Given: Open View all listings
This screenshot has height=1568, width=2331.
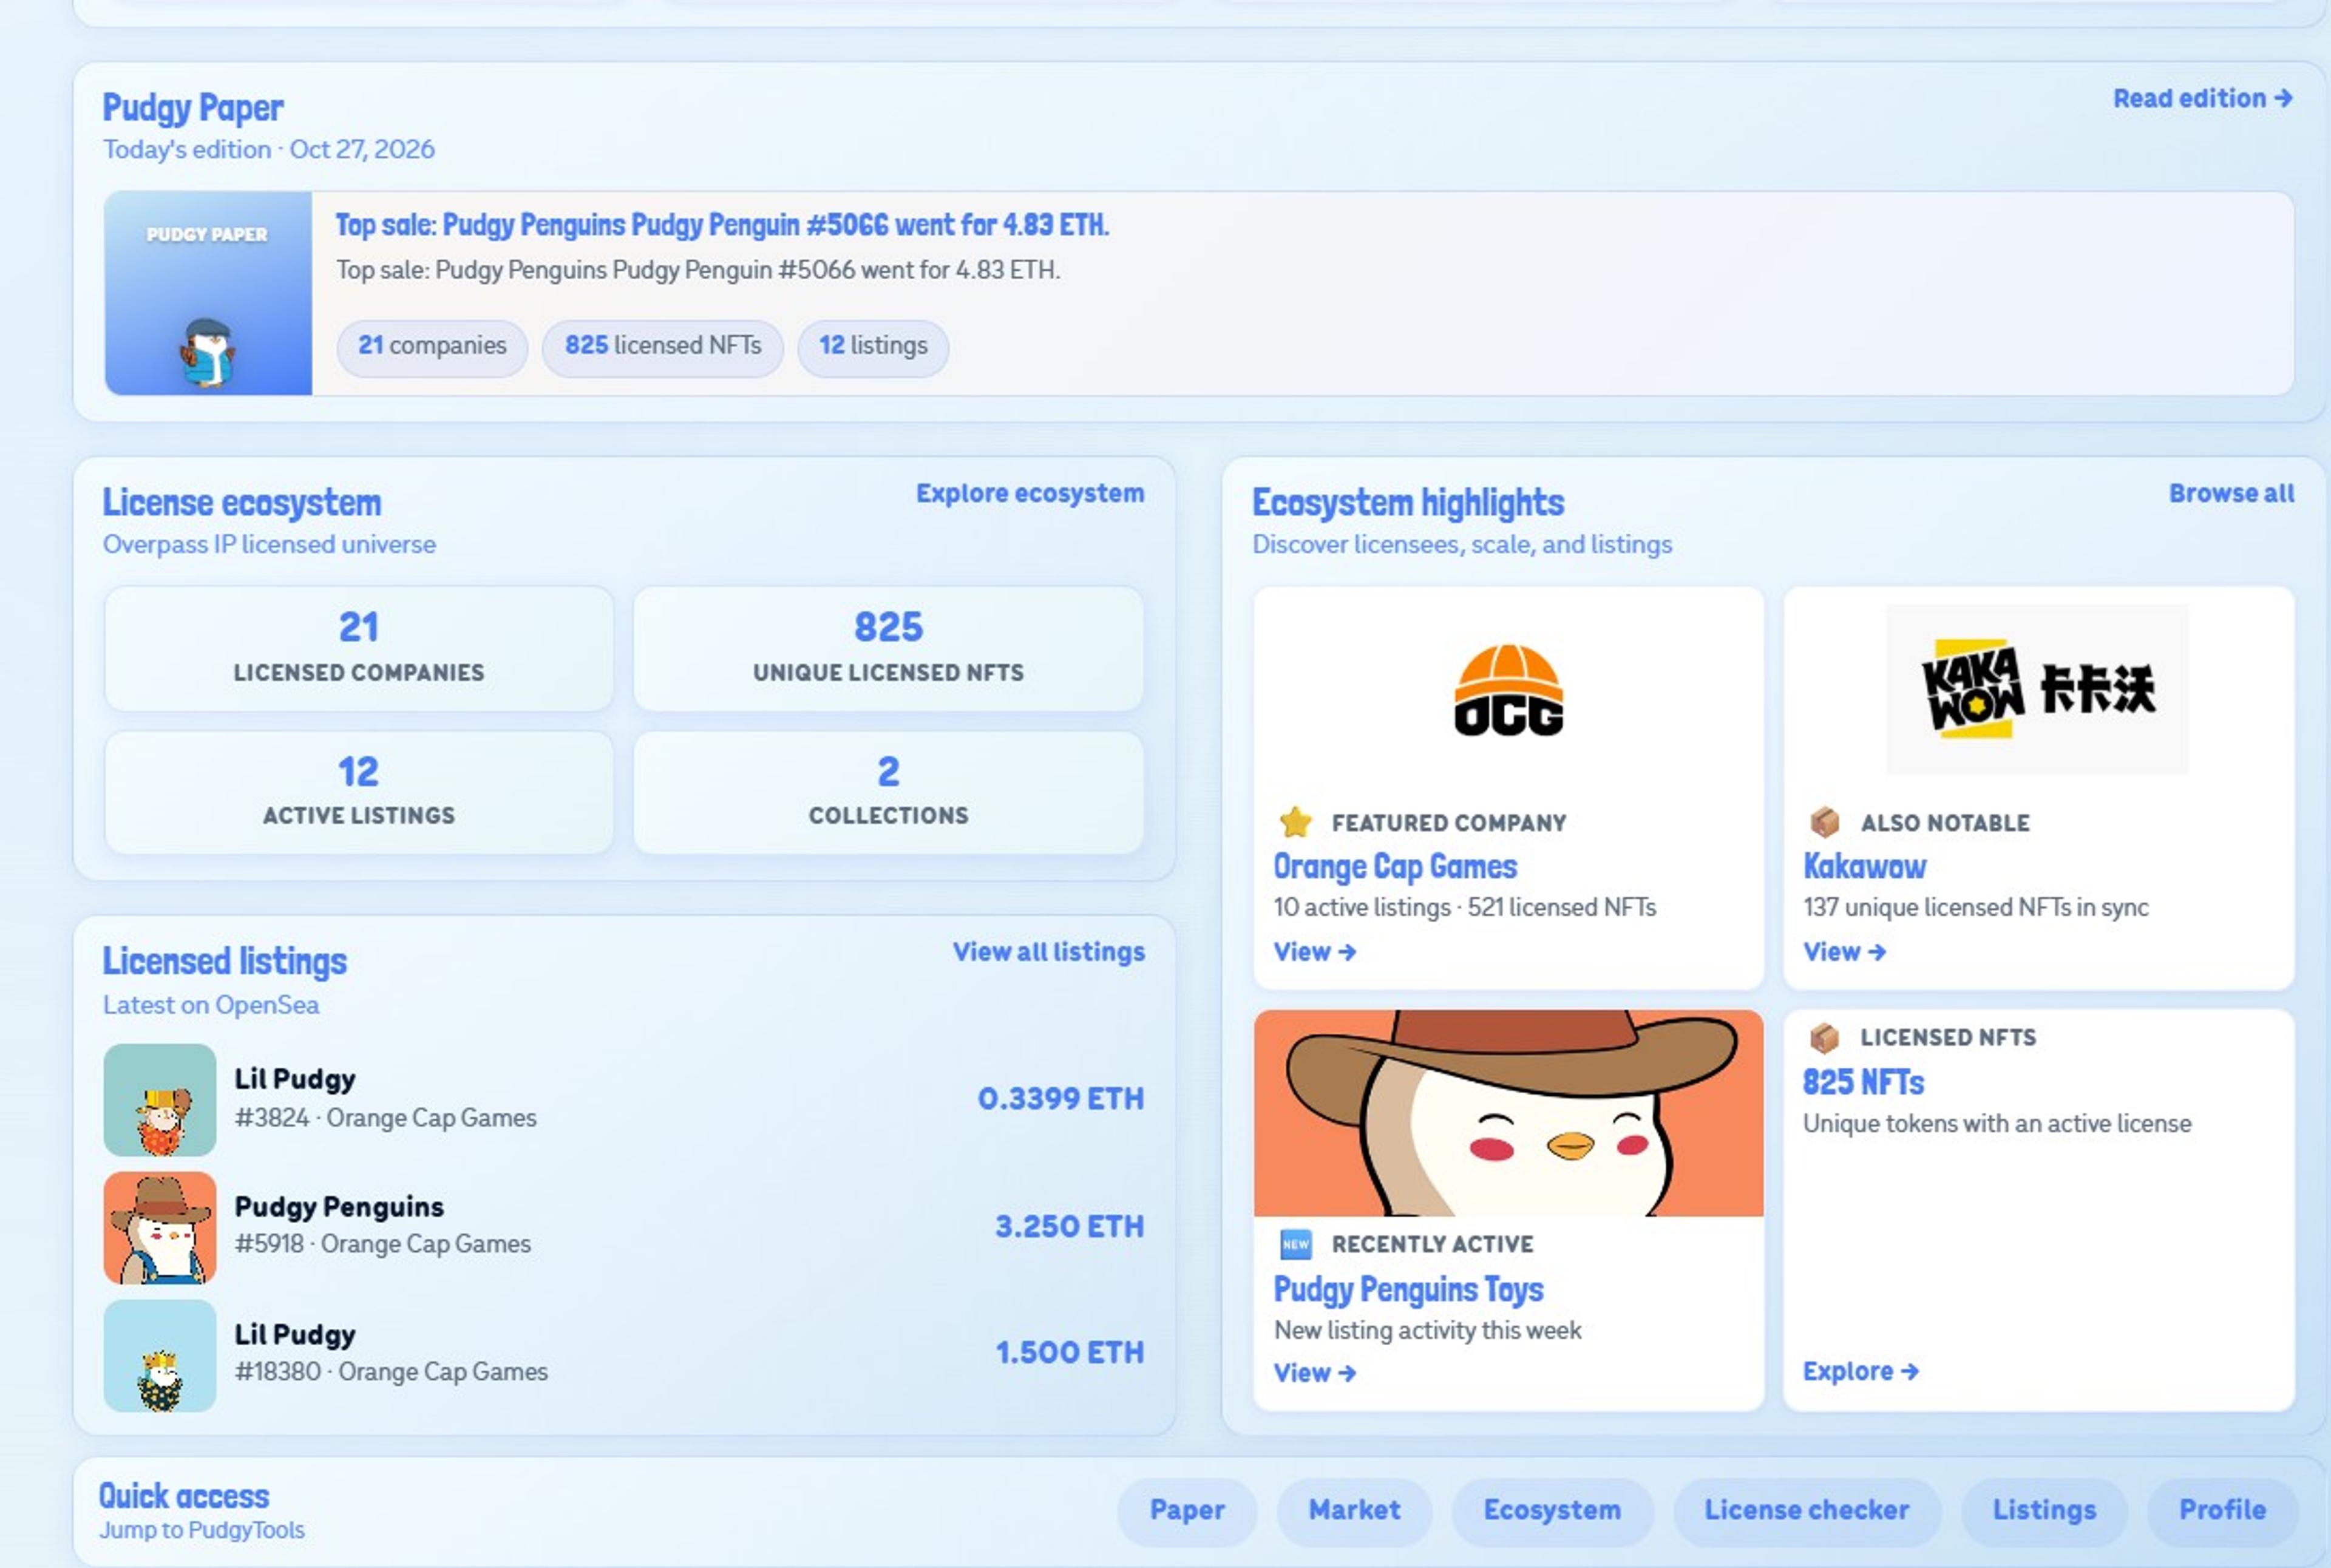Looking at the screenshot, I should click(1048, 951).
